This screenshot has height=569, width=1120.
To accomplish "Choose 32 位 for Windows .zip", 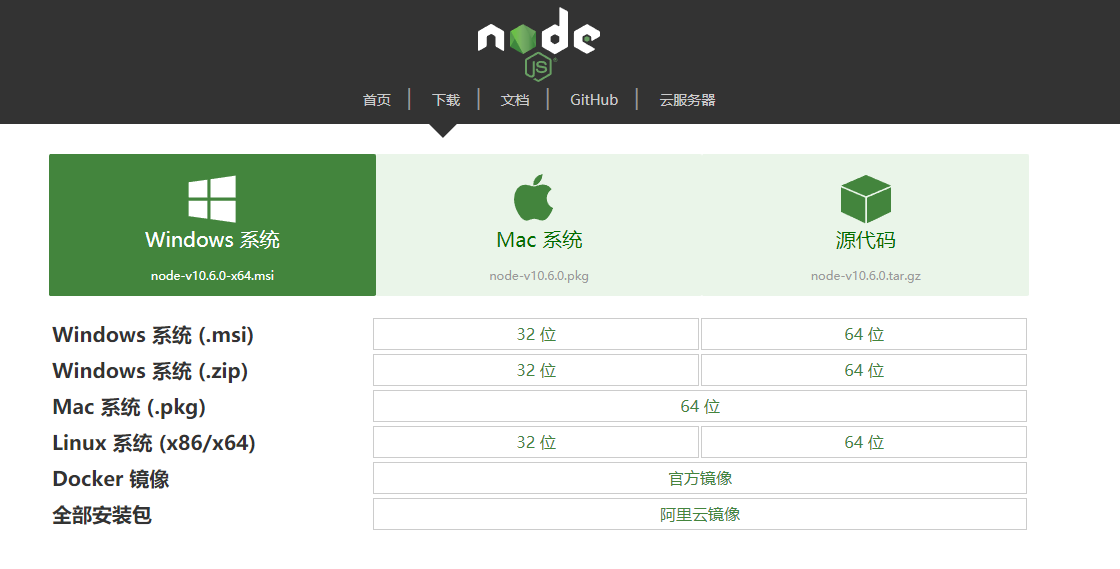I will pyautogui.click(x=536, y=370).
